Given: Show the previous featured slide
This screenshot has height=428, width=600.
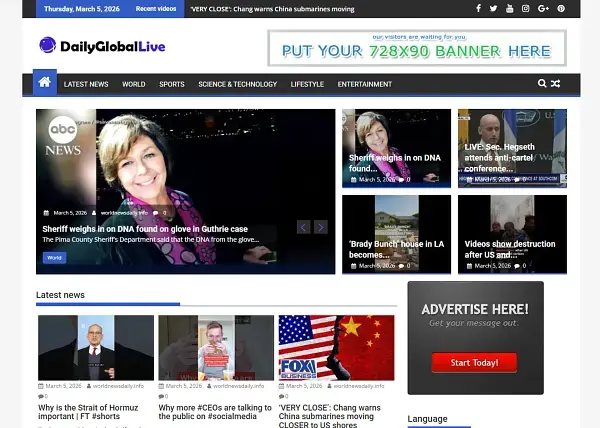Looking at the screenshot, I should tap(304, 227).
